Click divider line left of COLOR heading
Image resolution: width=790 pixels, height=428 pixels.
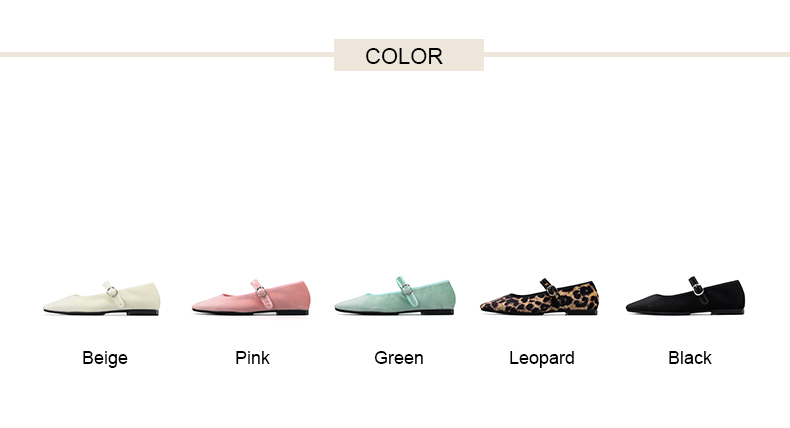coord(167,54)
